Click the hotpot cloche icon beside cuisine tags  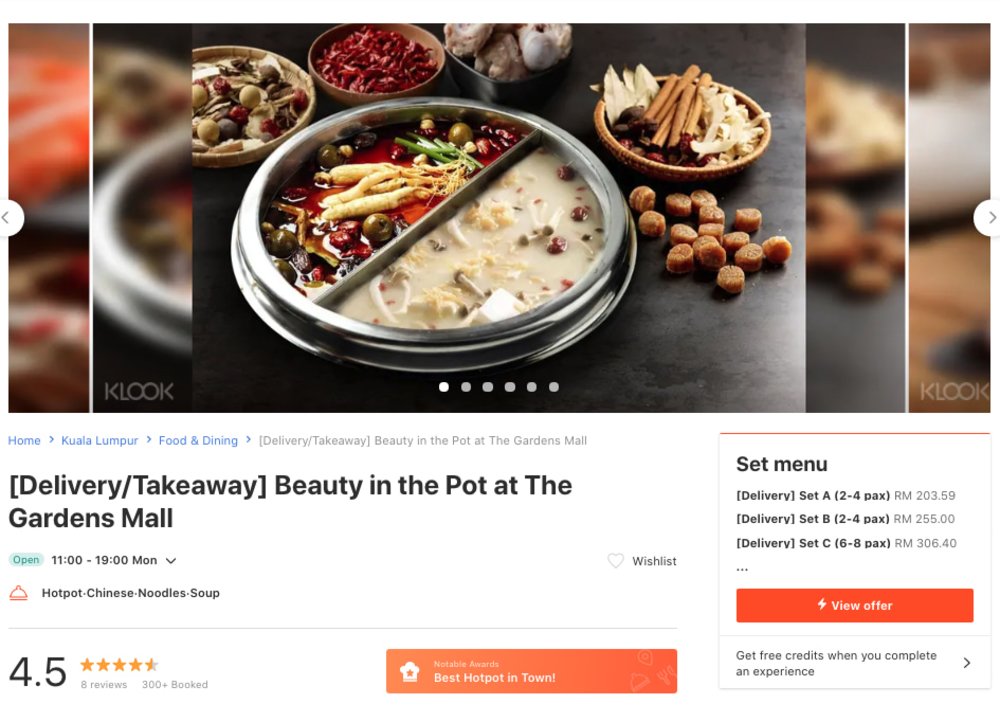pos(18,593)
